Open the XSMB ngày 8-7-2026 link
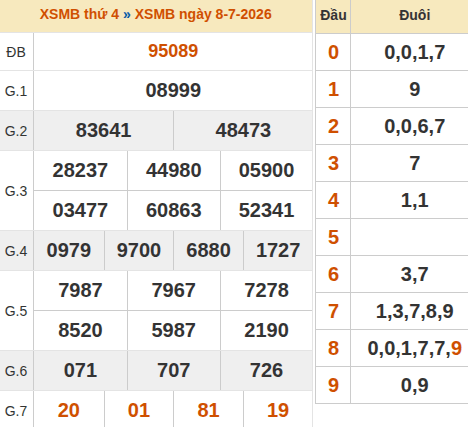 click(203, 14)
